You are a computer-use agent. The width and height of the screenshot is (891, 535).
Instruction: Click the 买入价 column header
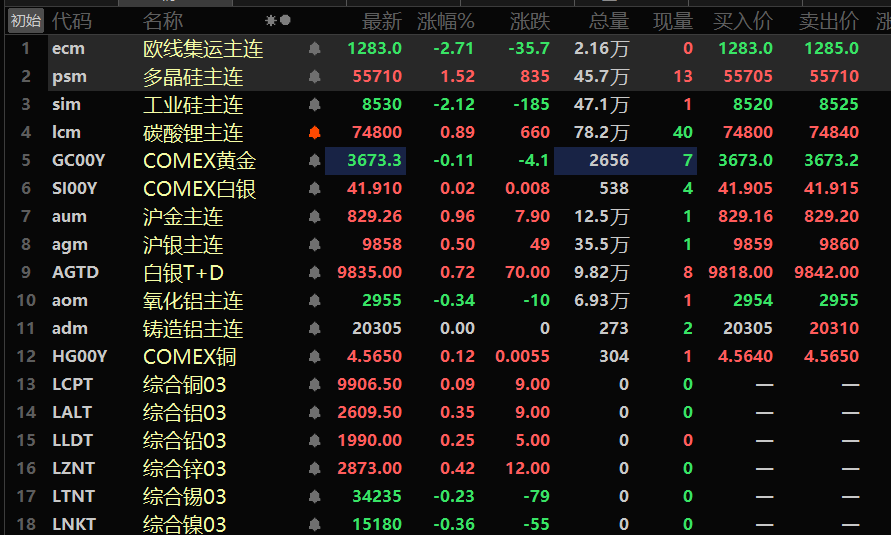[x=743, y=20]
